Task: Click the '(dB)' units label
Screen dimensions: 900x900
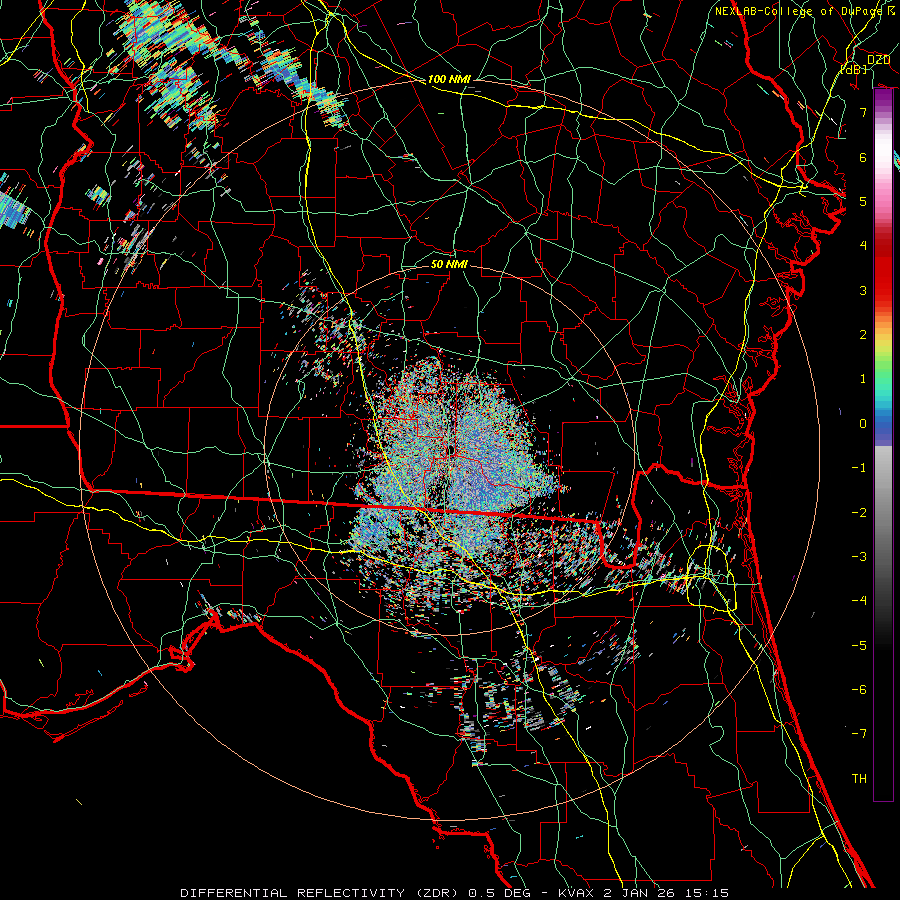Action: [x=854, y=69]
